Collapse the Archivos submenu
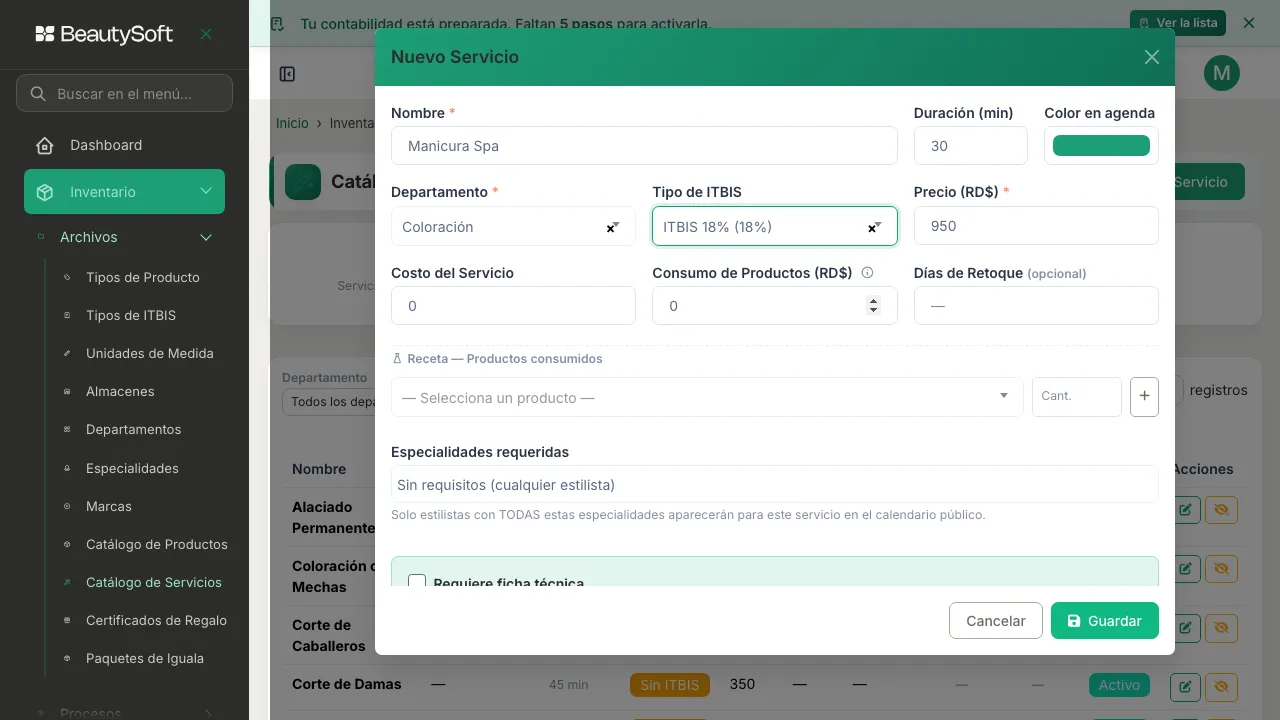This screenshot has width=1280, height=720. pos(206,237)
